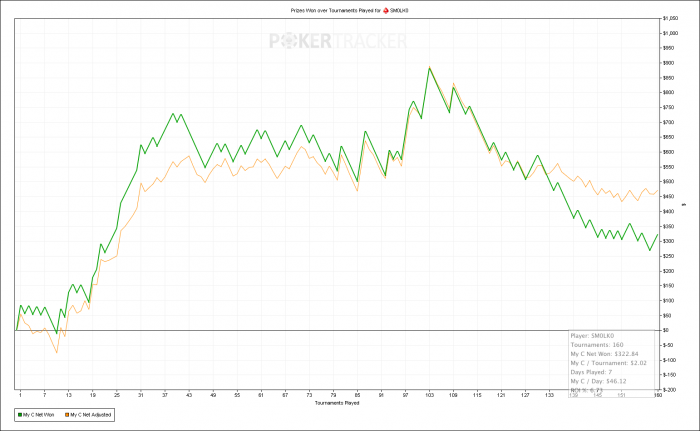Click the x-axis tick label 115

(x=478, y=395)
